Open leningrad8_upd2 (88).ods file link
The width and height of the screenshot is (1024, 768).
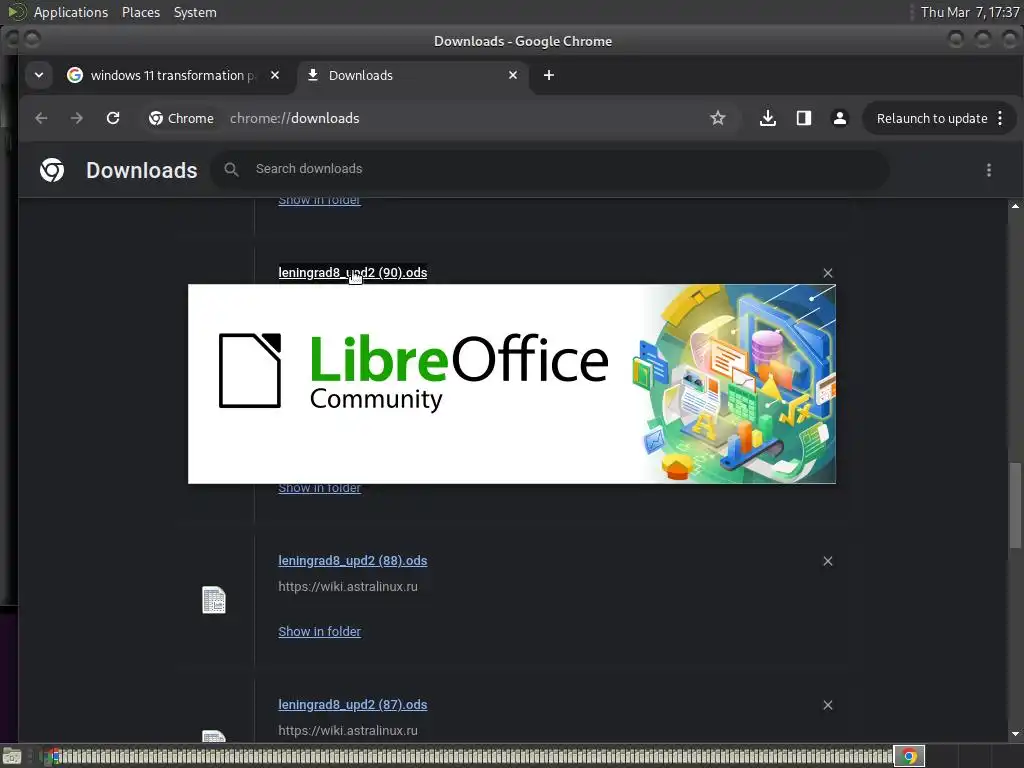[353, 560]
